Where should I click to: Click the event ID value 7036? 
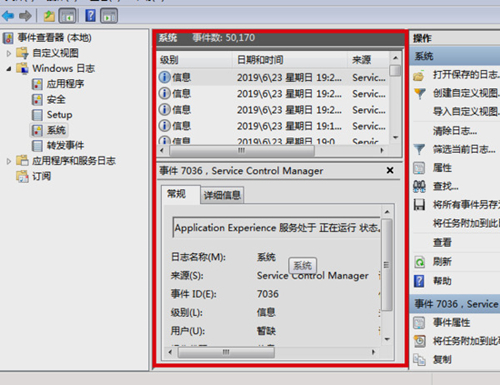tap(268, 294)
